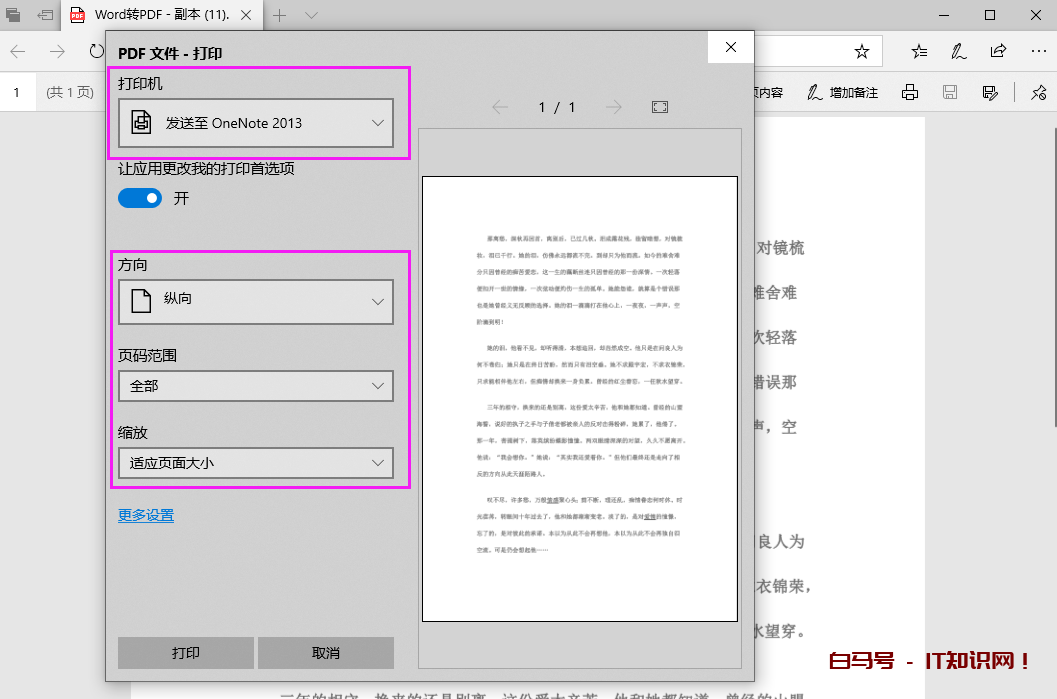Image resolution: width=1057 pixels, height=699 pixels.
Task: Select the Word转PDF browser tab
Action: coord(160,15)
